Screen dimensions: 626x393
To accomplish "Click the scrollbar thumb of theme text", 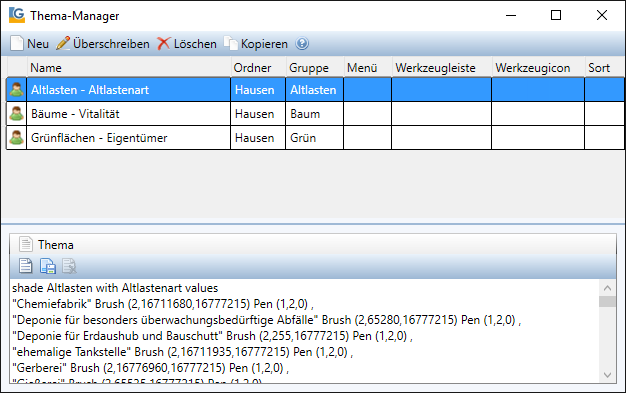I will point(607,301).
